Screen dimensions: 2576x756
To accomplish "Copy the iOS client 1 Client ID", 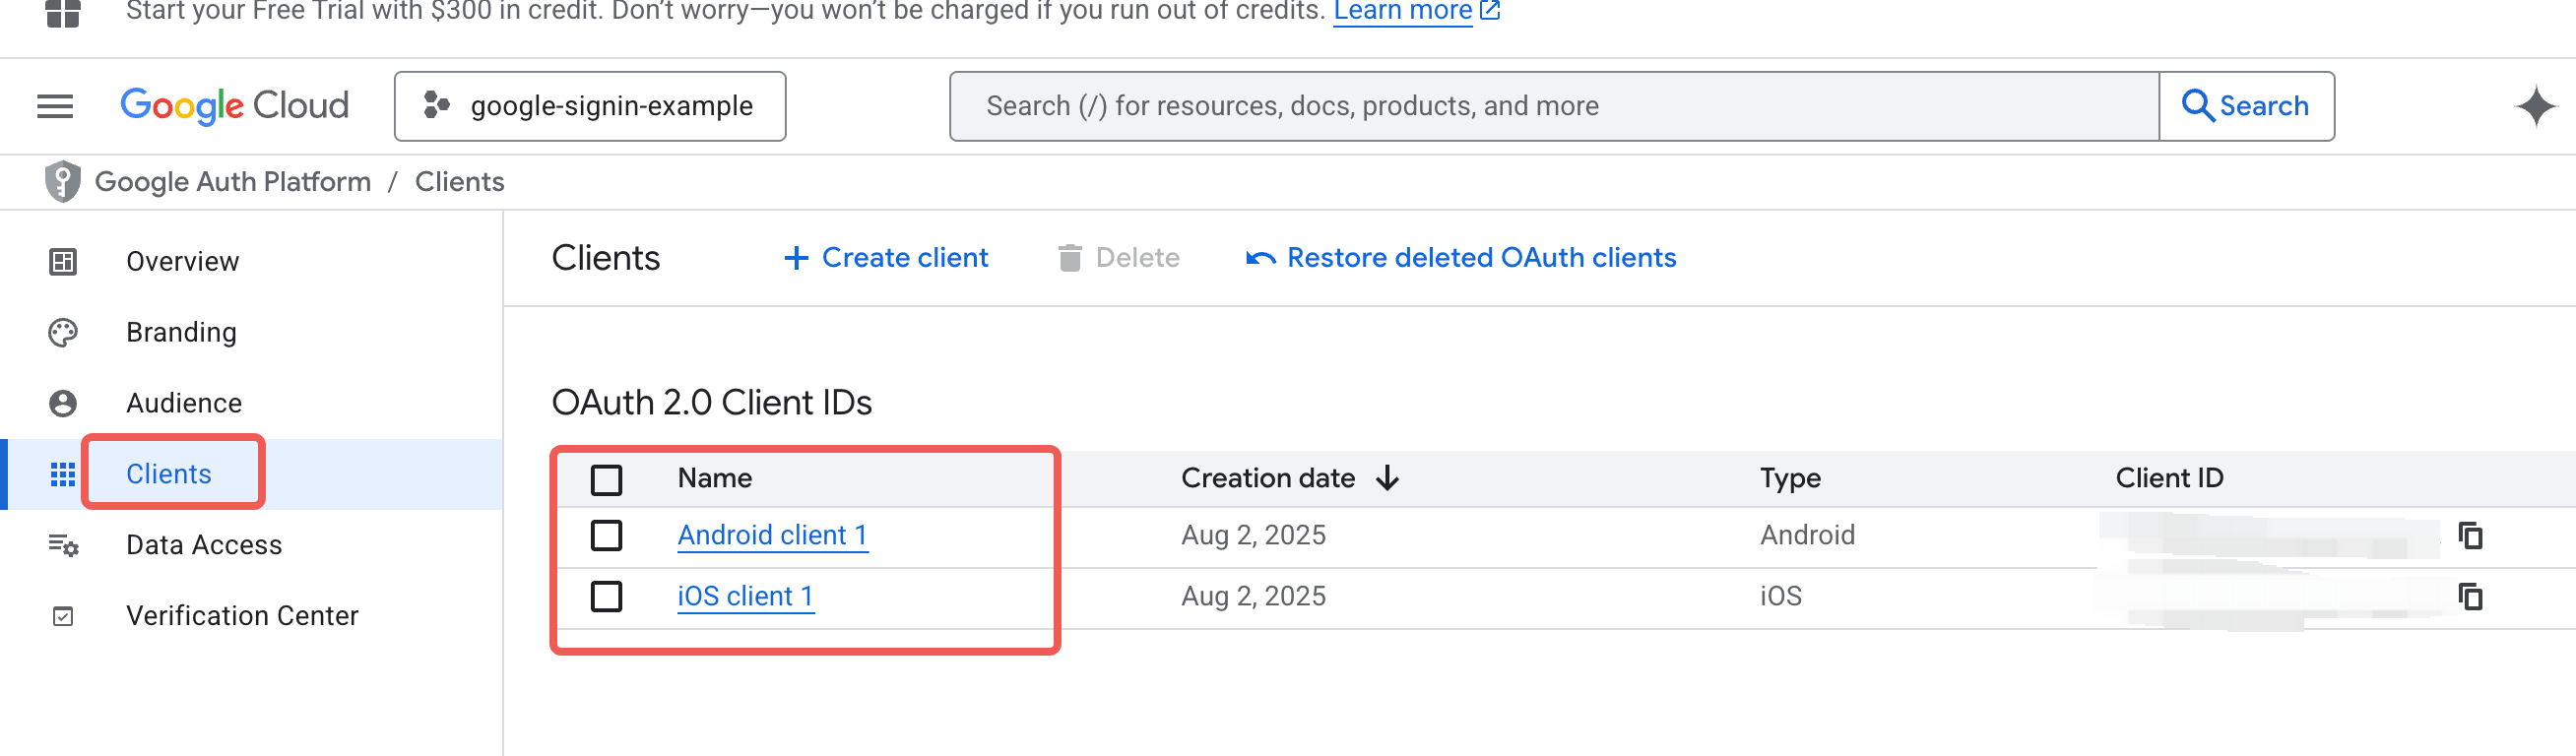I will coord(2470,597).
